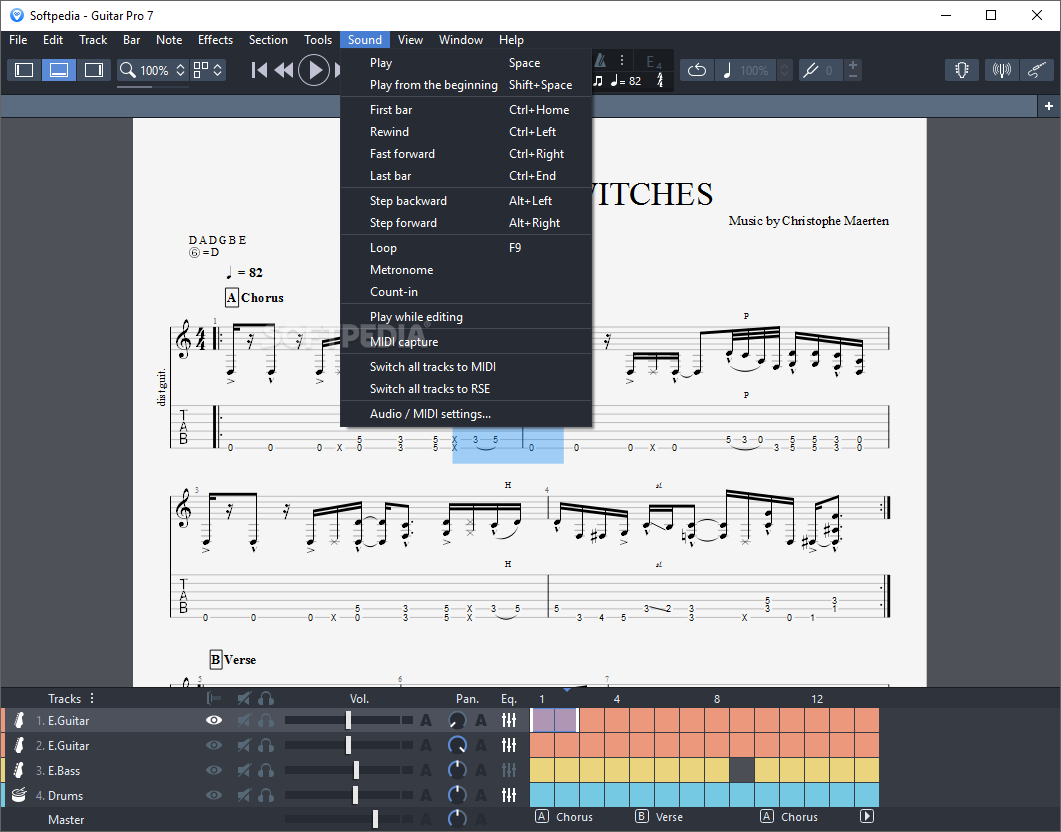Click the 3. E.Bass instrument icon
This screenshot has height=832, width=1061.
(x=20, y=770)
